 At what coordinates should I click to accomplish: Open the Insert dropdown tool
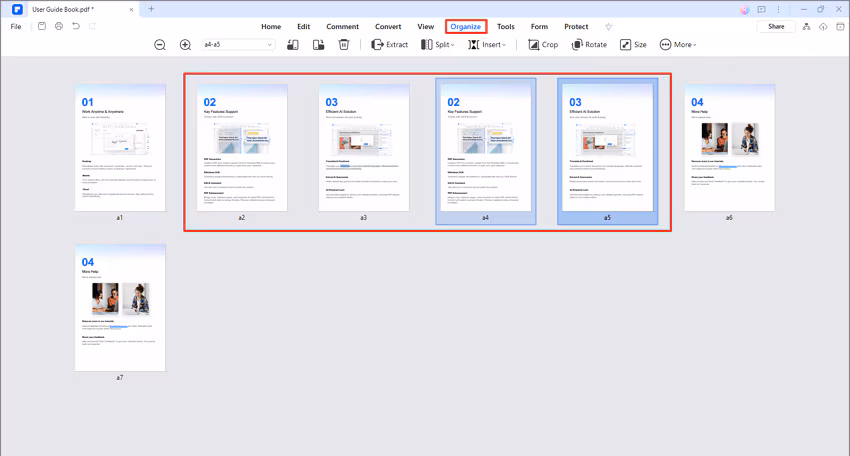pos(487,45)
